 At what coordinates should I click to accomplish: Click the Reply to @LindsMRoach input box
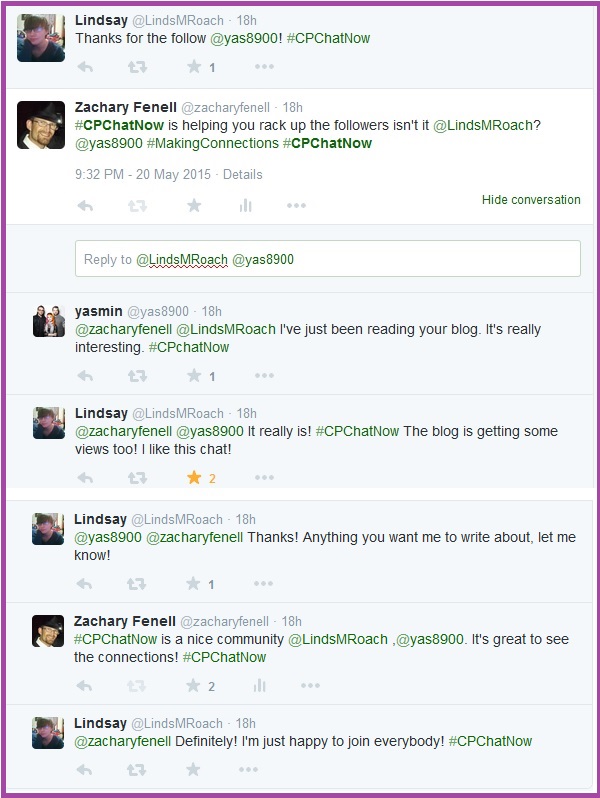(328, 259)
